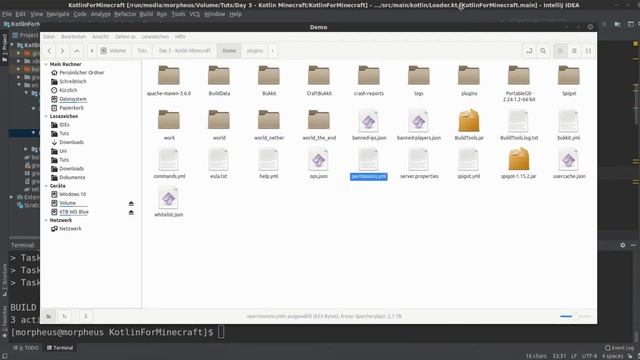Collapse the Geräte section
Screen dimensions: 640x360
click(x=46, y=186)
